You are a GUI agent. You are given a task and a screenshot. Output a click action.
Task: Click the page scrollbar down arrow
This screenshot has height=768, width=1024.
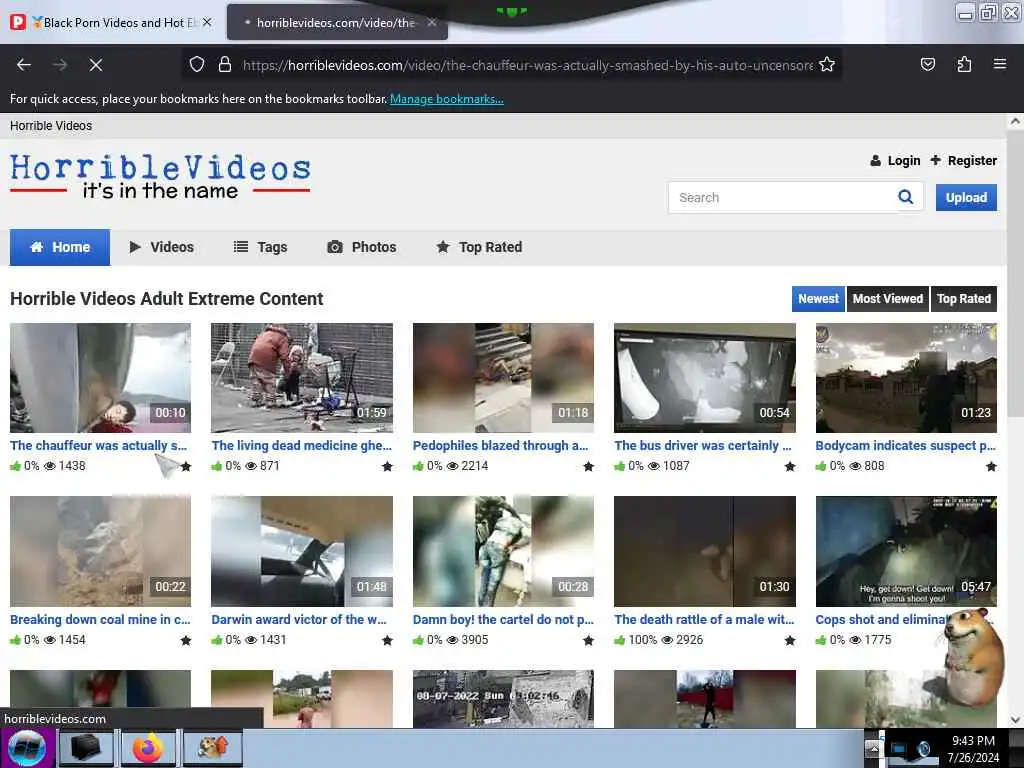[1015, 720]
